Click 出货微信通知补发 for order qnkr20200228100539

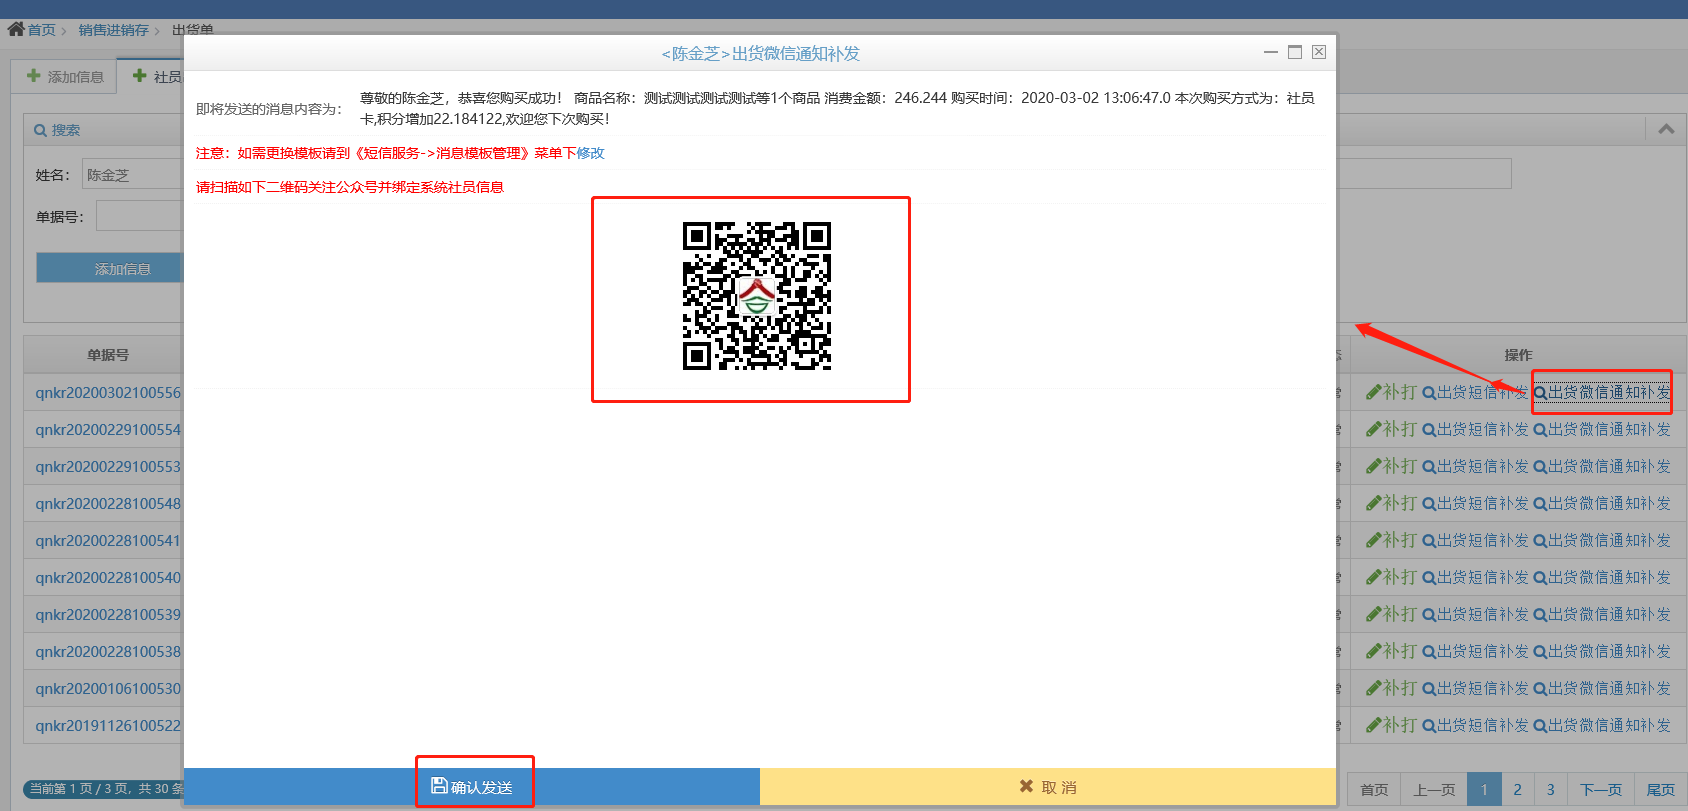1602,615
